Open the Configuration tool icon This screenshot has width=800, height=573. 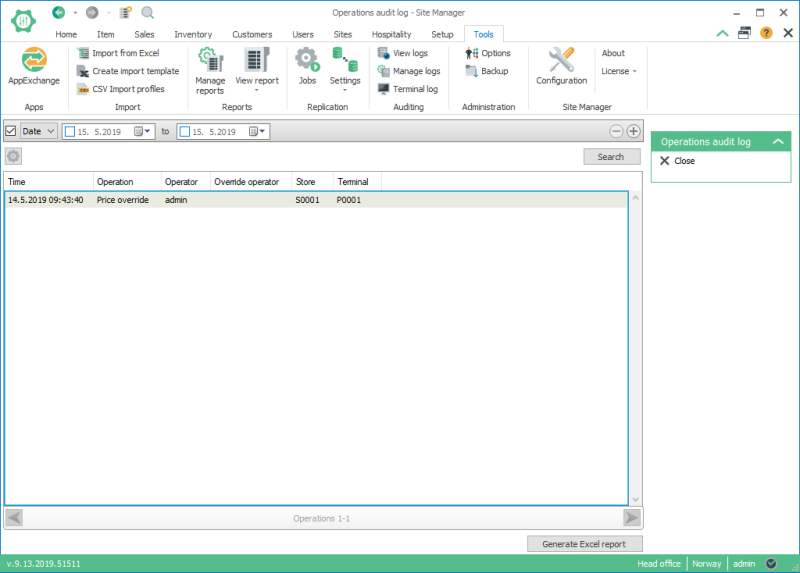click(561, 61)
